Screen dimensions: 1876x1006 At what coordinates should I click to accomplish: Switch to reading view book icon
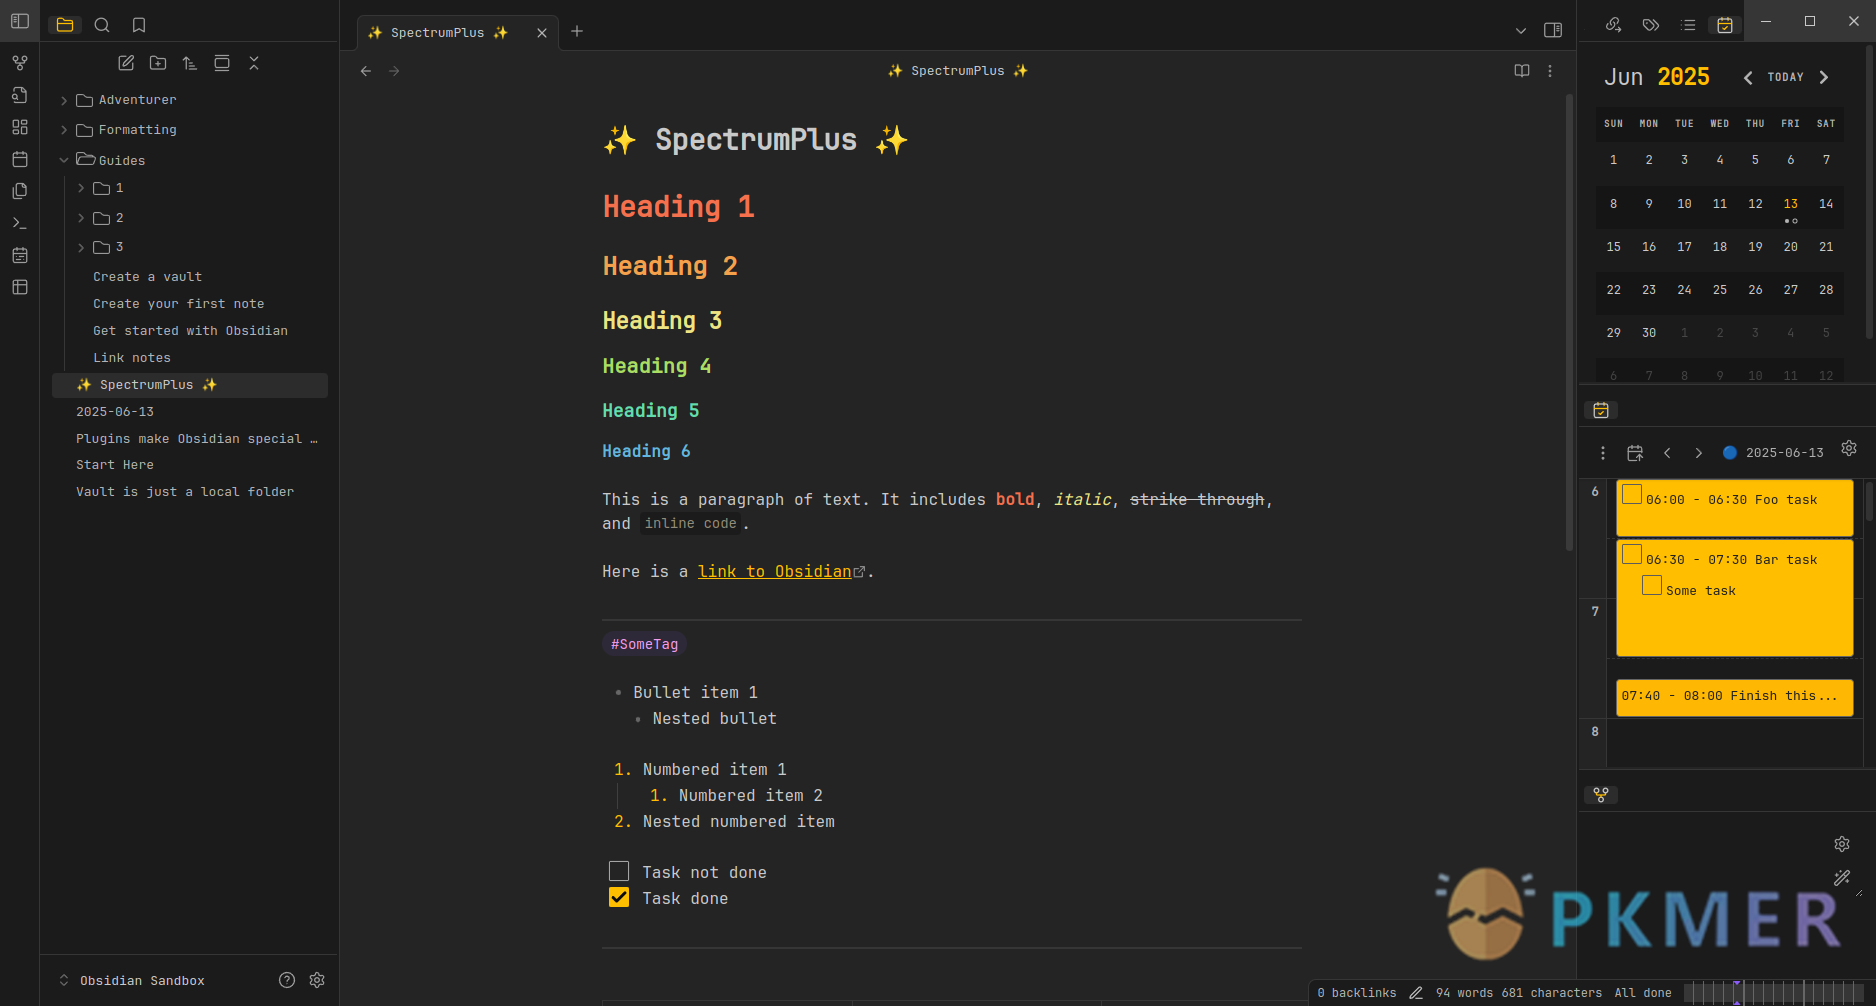[x=1522, y=71]
